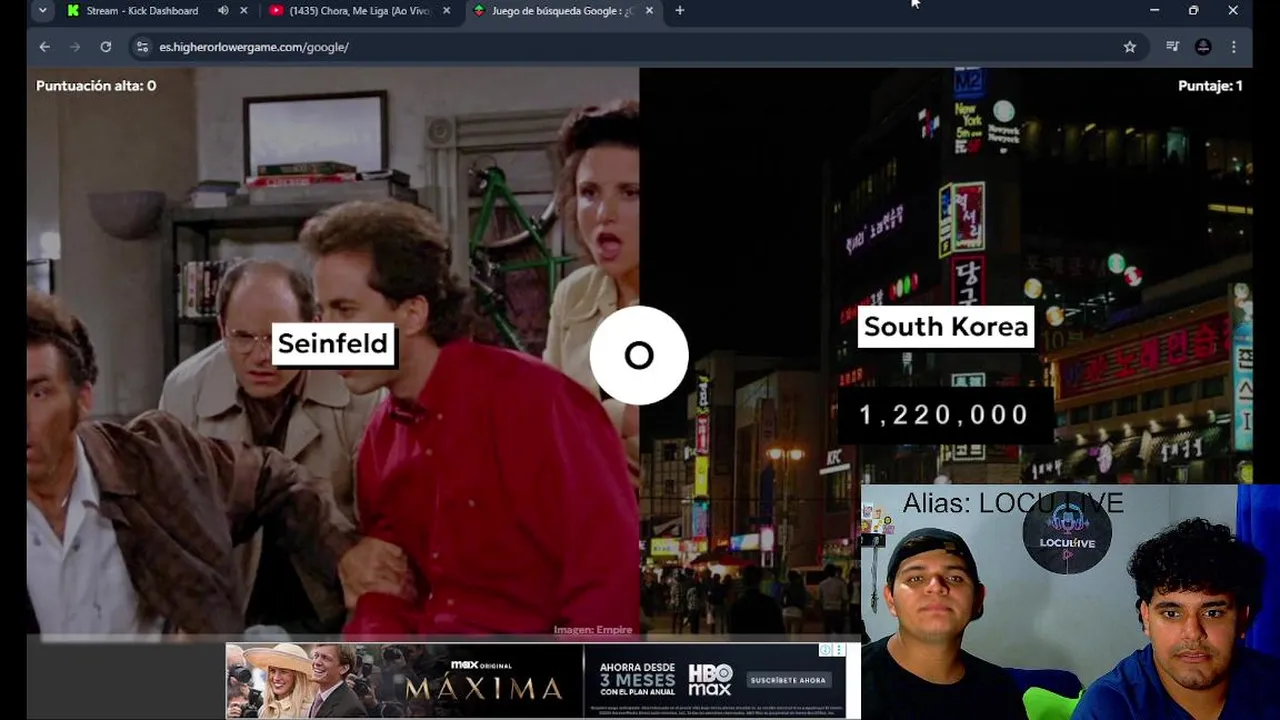Go back to the previous page
This screenshot has height=720, width=1280.
[44, 47]
